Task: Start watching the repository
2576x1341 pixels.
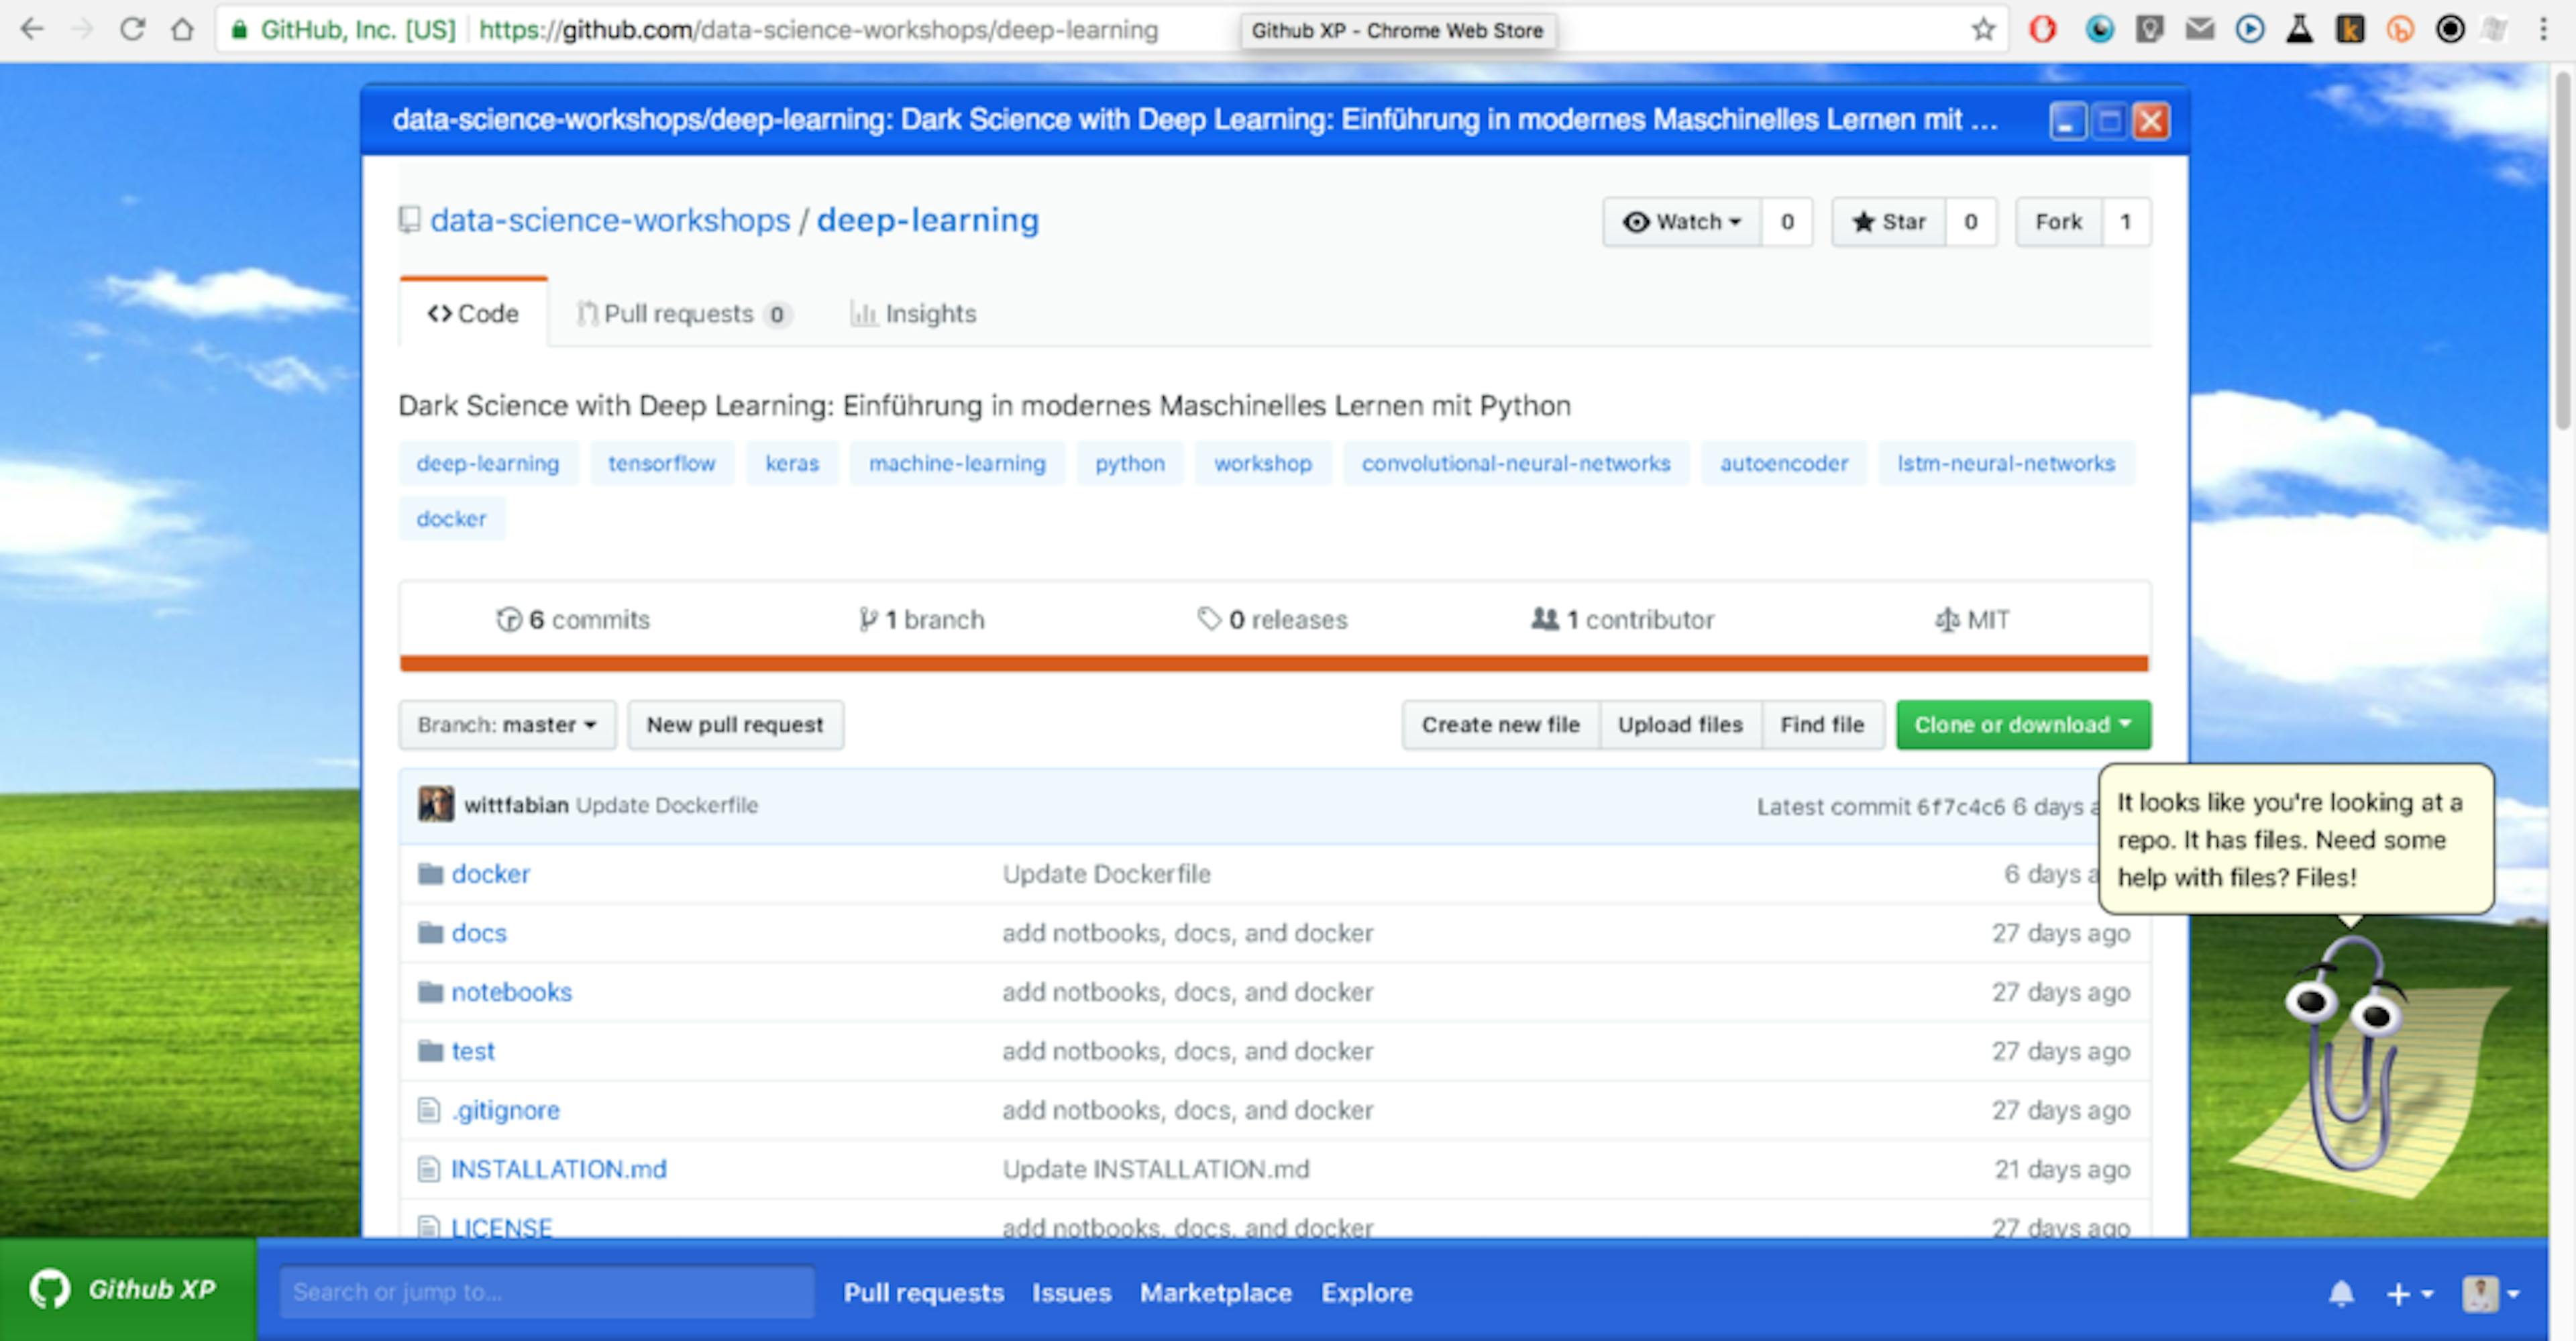Action: tap(1681, 222)
